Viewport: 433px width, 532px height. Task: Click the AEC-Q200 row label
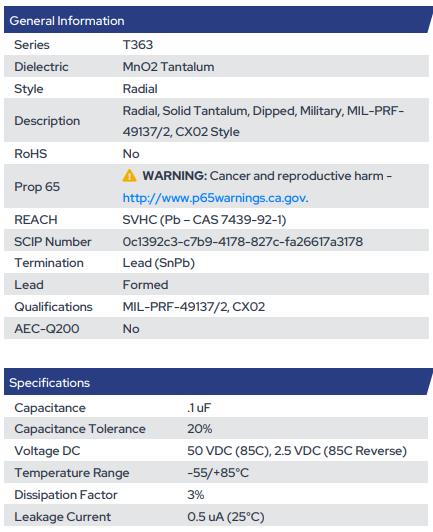coord(47,329)
